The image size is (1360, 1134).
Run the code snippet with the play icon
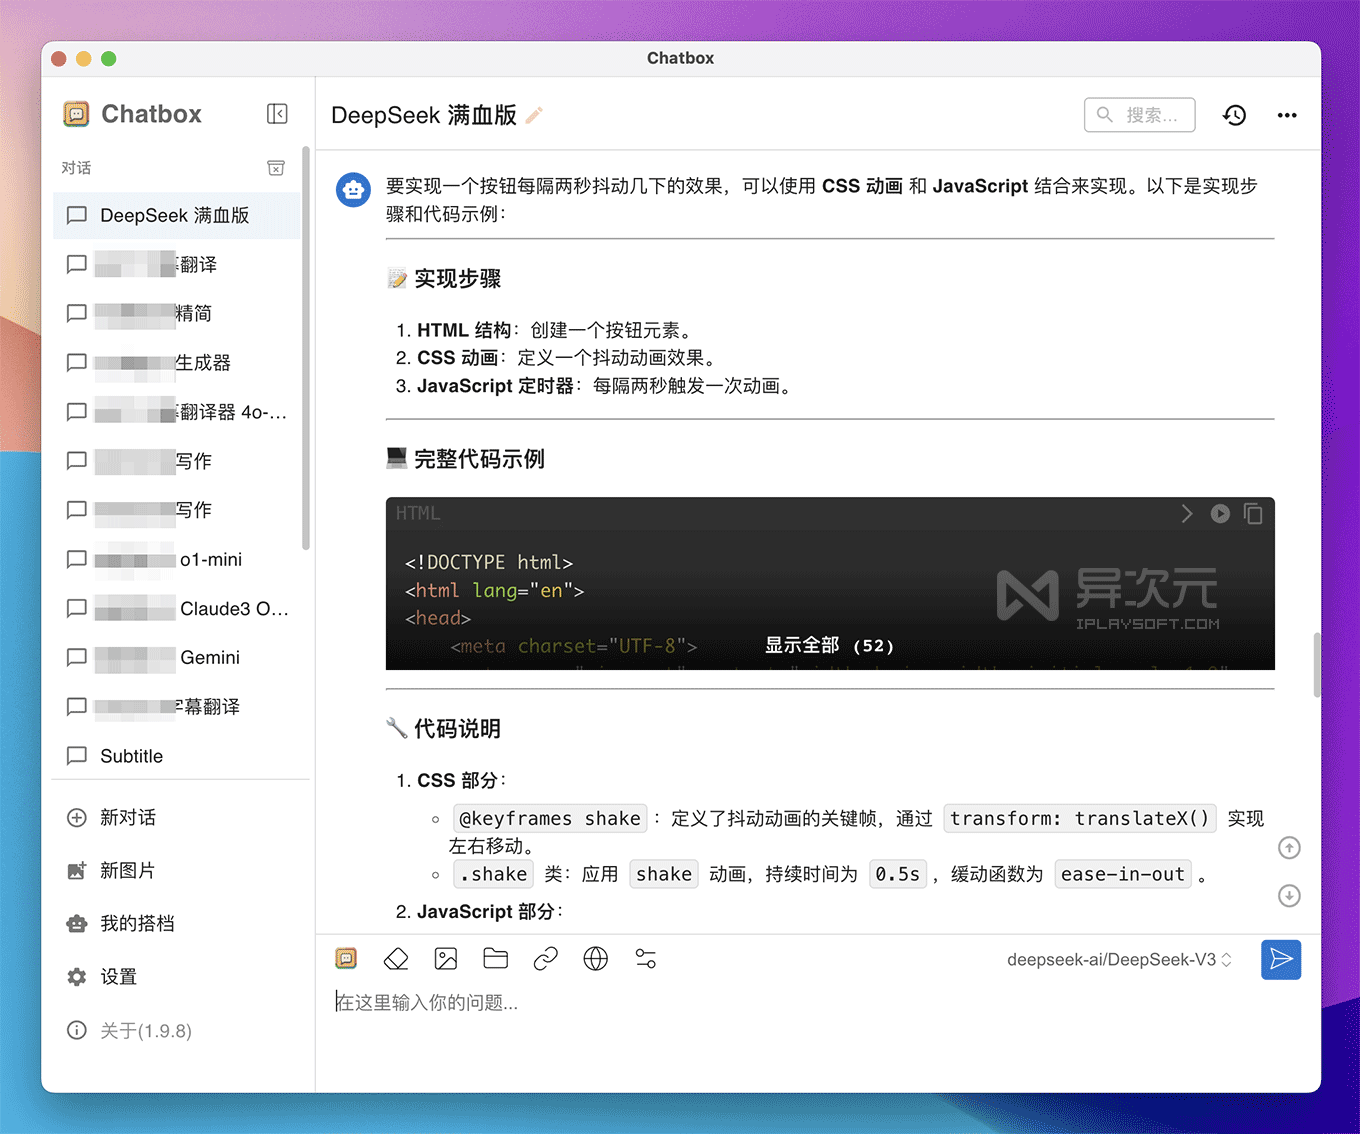1220,513
